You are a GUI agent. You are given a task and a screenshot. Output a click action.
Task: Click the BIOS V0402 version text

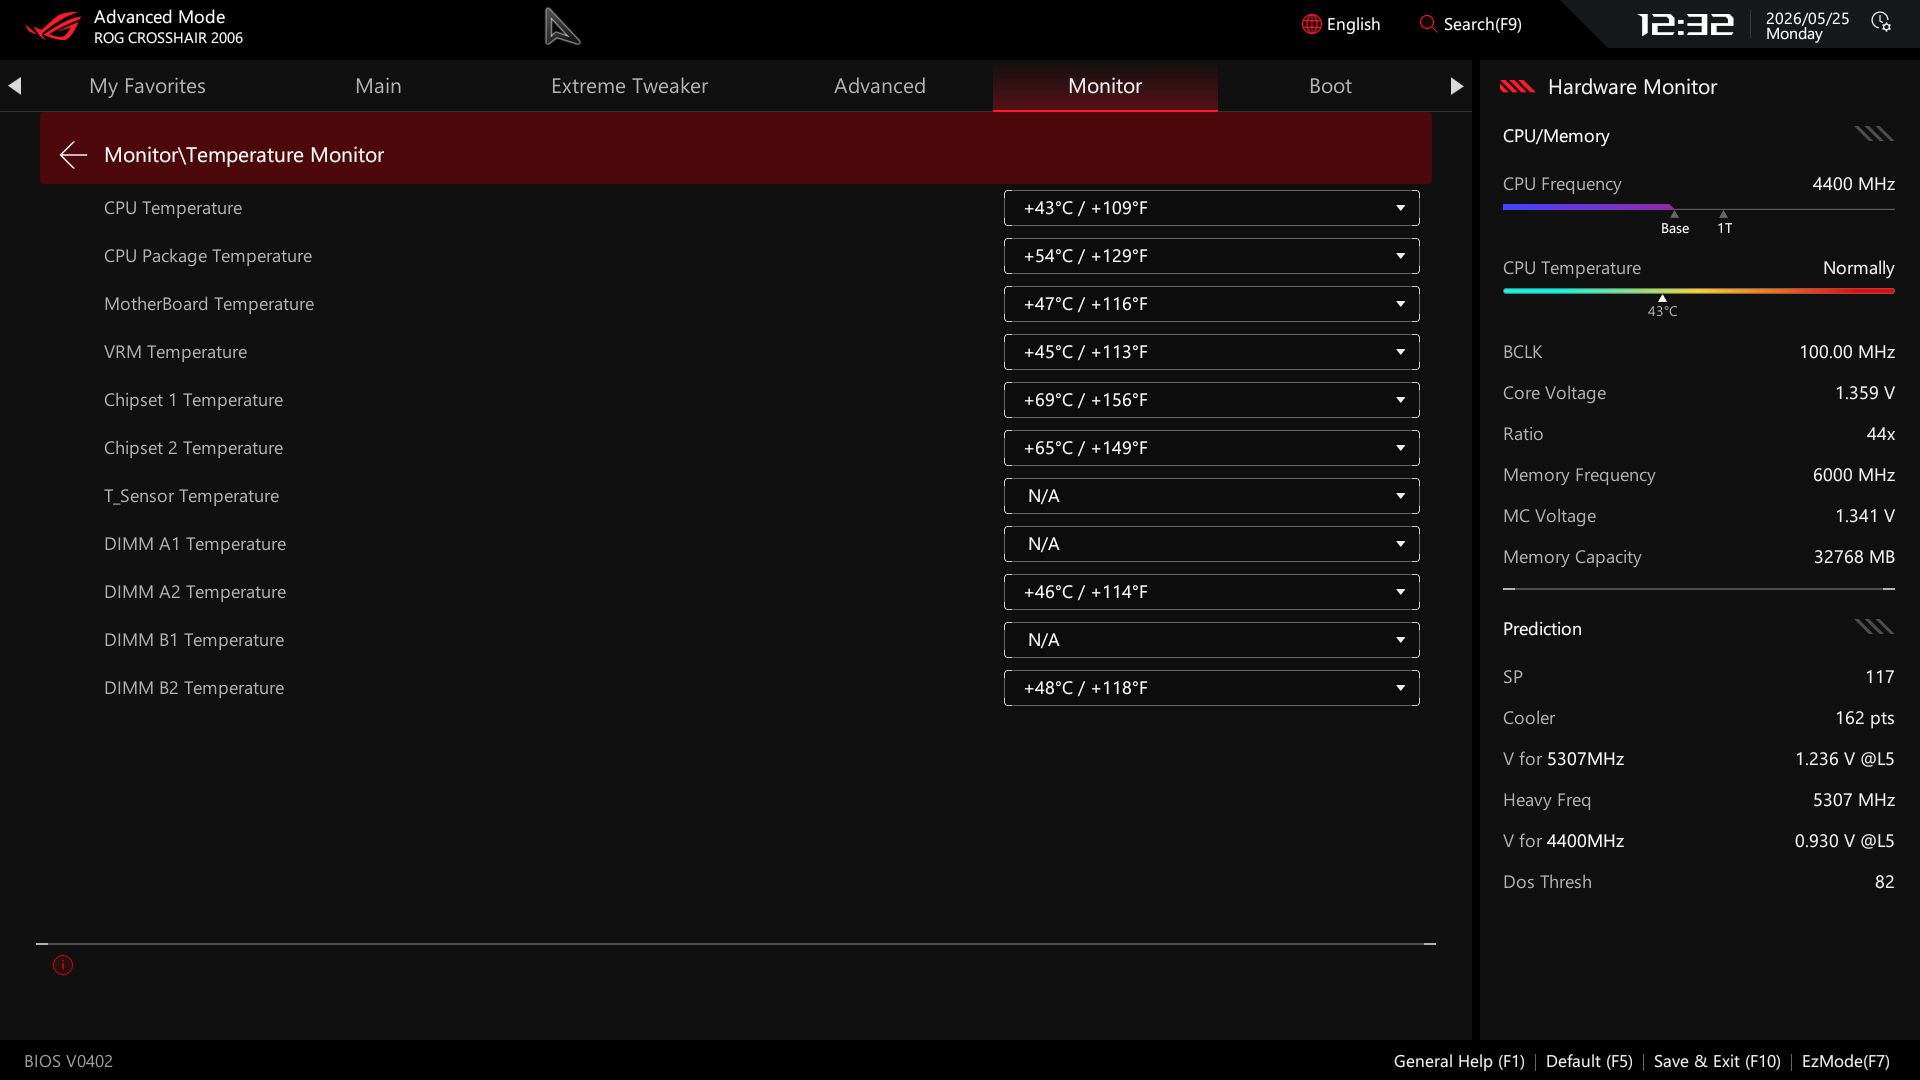click(x=68, y=1061)
